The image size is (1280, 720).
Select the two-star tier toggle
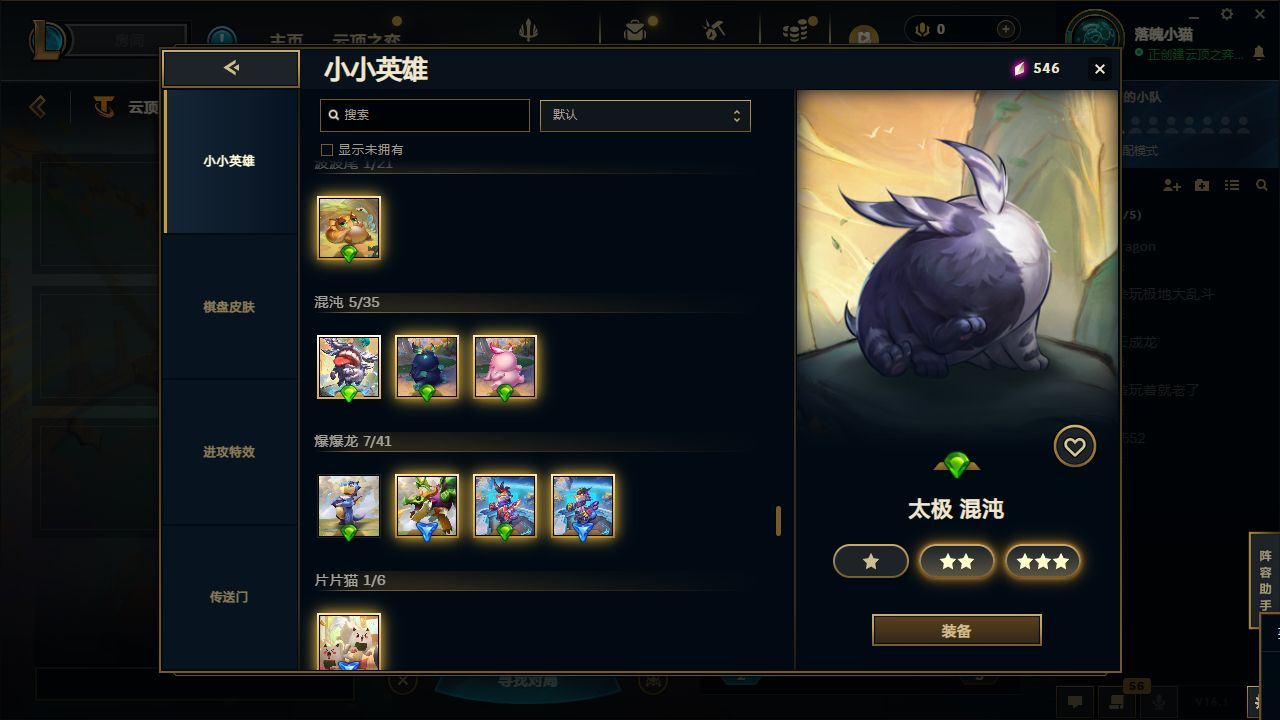pos(957,562)
